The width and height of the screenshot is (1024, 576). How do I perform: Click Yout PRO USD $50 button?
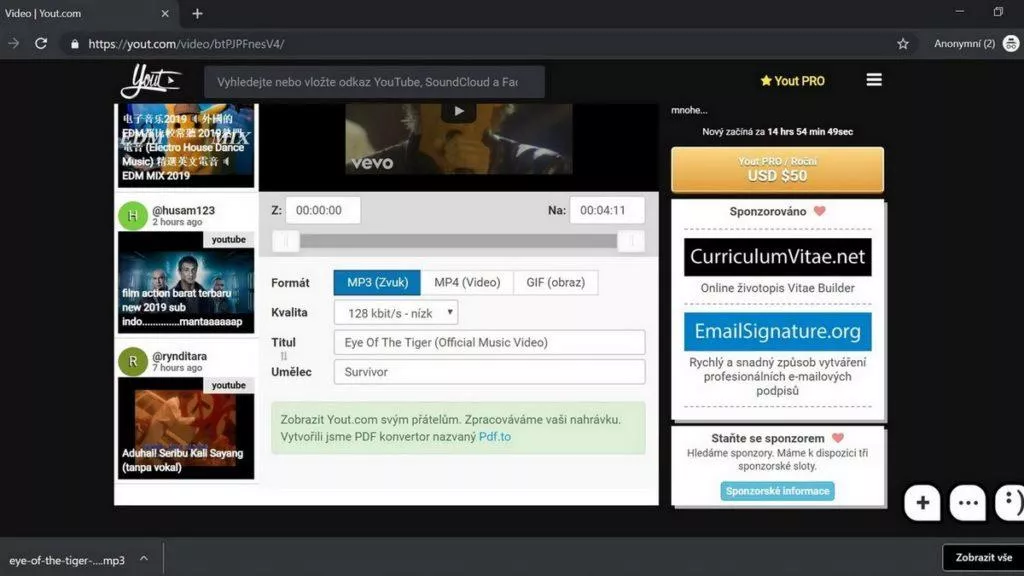[777, 170]
